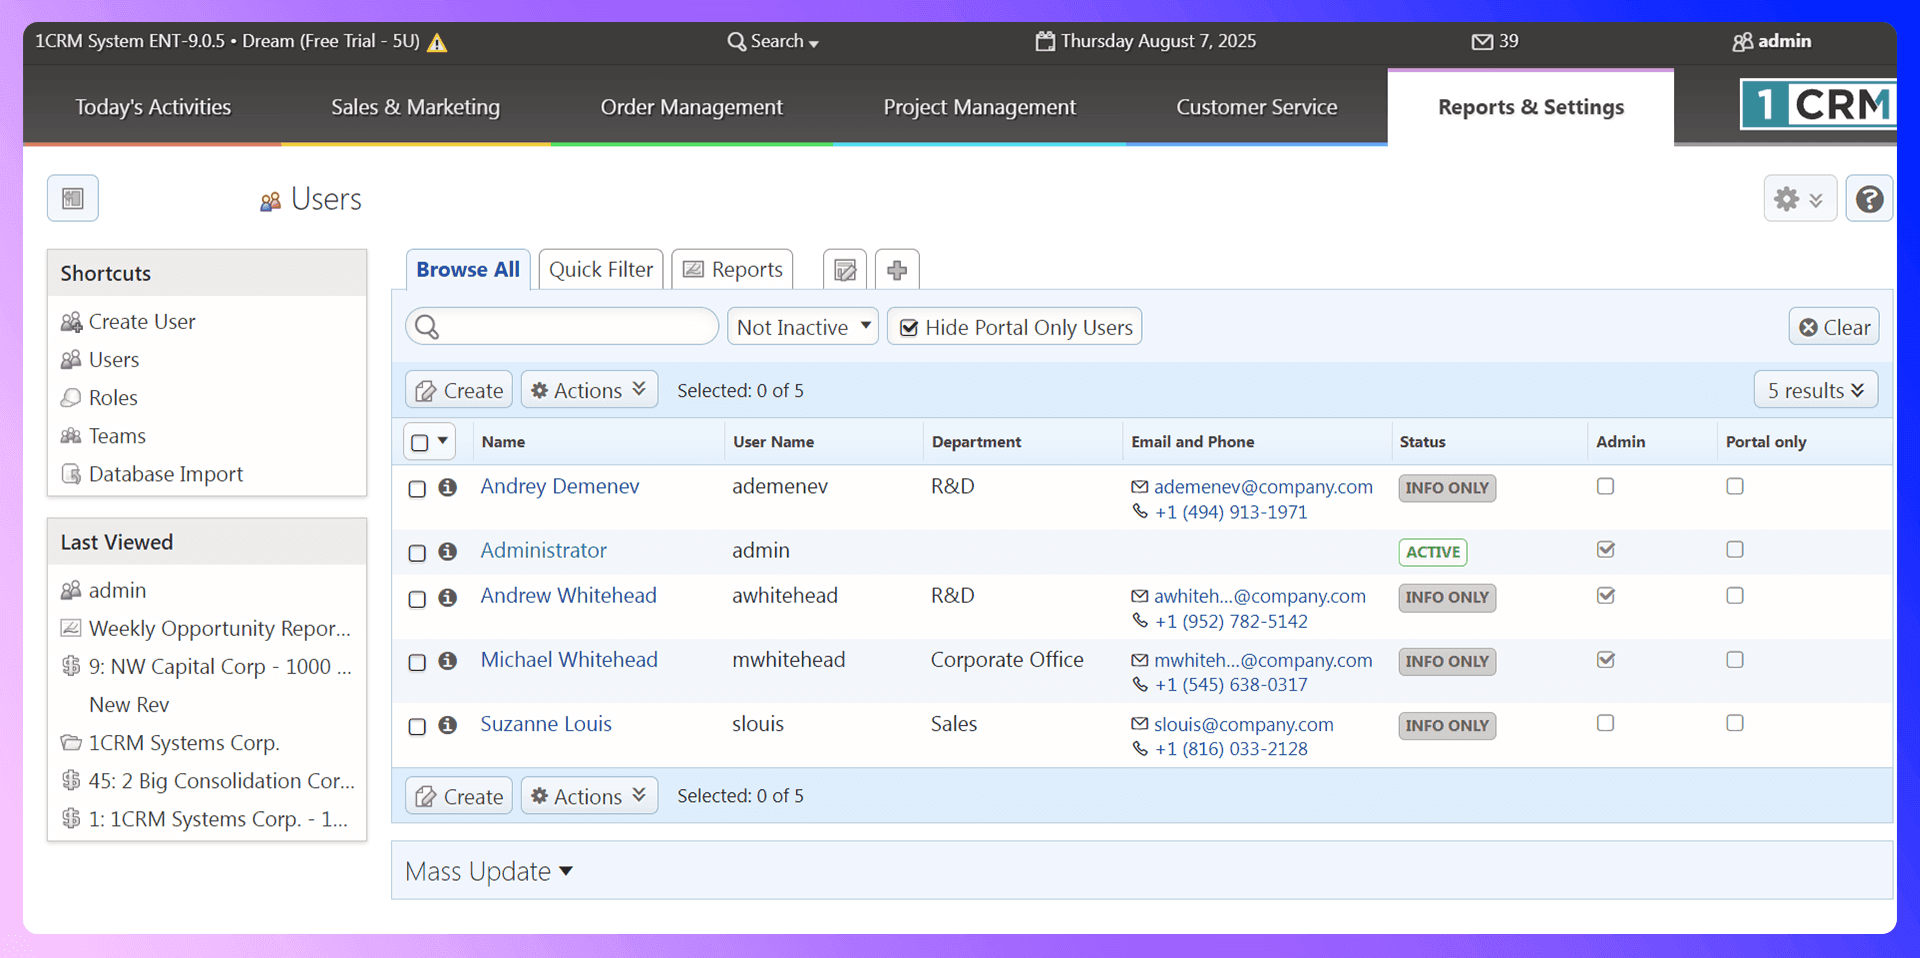
Task: Select the Andrew Whitehead row checkbox
Action: click(x=417, y=599)
